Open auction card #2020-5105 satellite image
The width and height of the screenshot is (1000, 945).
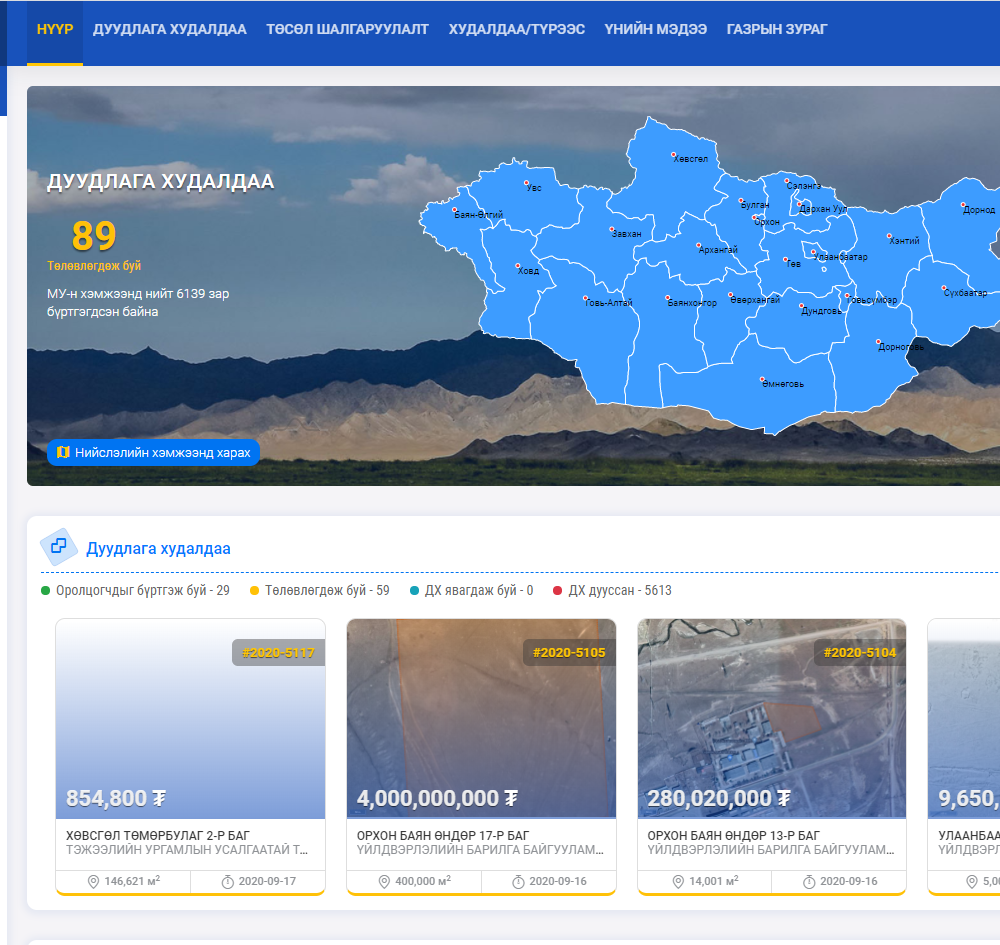pos(482,719)
